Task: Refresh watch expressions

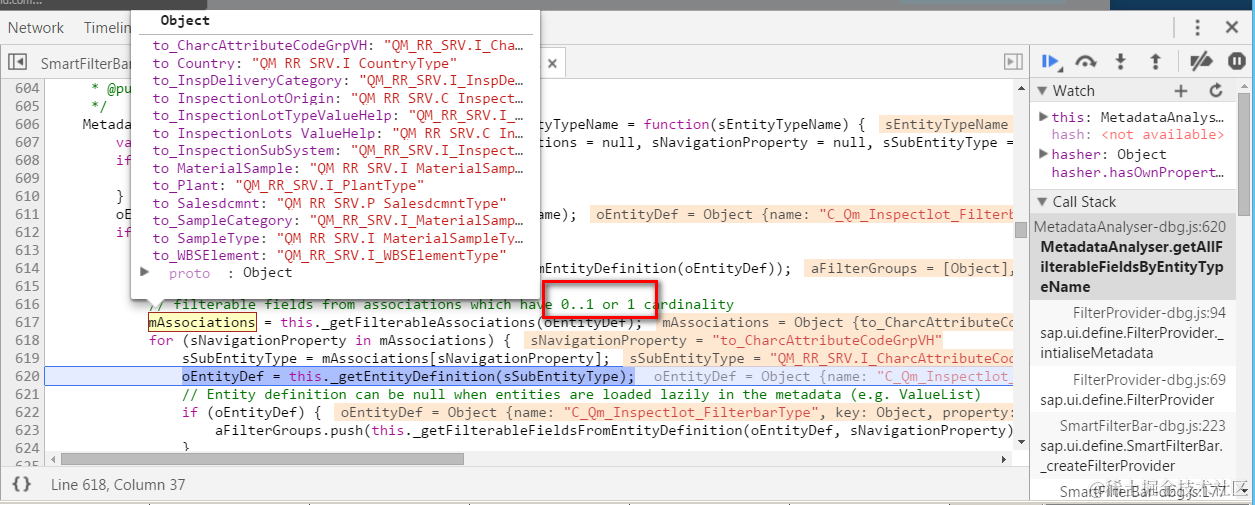Action: click(x=1216, y=91)
